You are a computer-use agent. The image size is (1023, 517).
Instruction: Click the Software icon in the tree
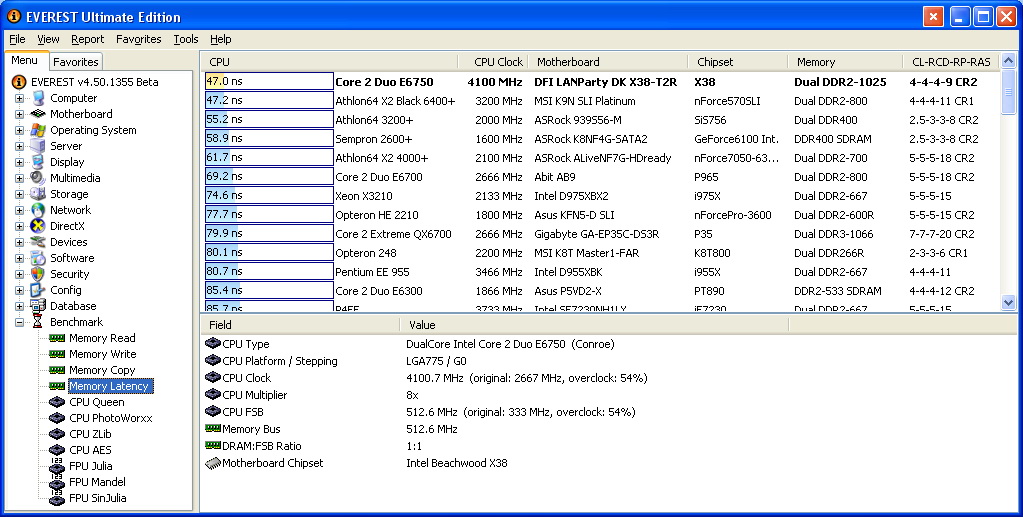click(x=38, y=258)
